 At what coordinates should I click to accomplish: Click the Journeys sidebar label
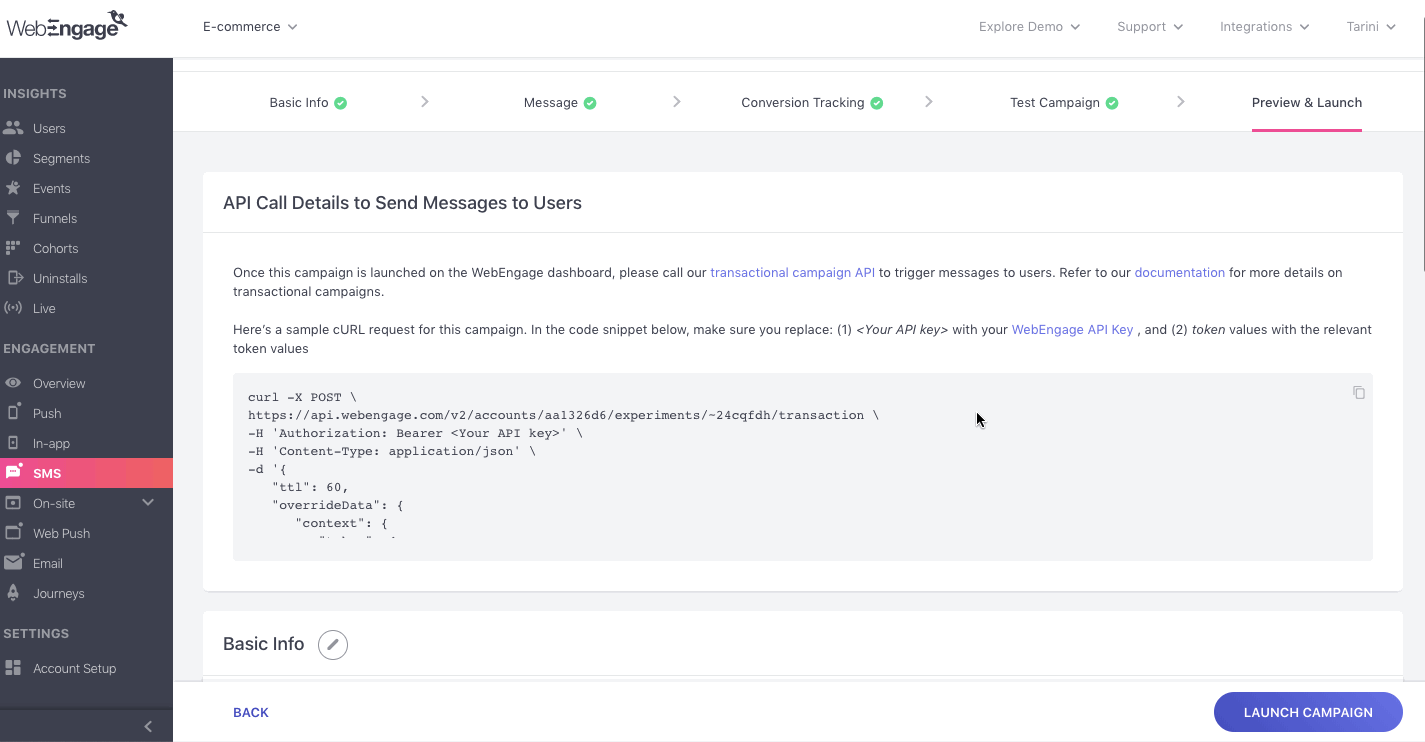(x=58, y=593)
